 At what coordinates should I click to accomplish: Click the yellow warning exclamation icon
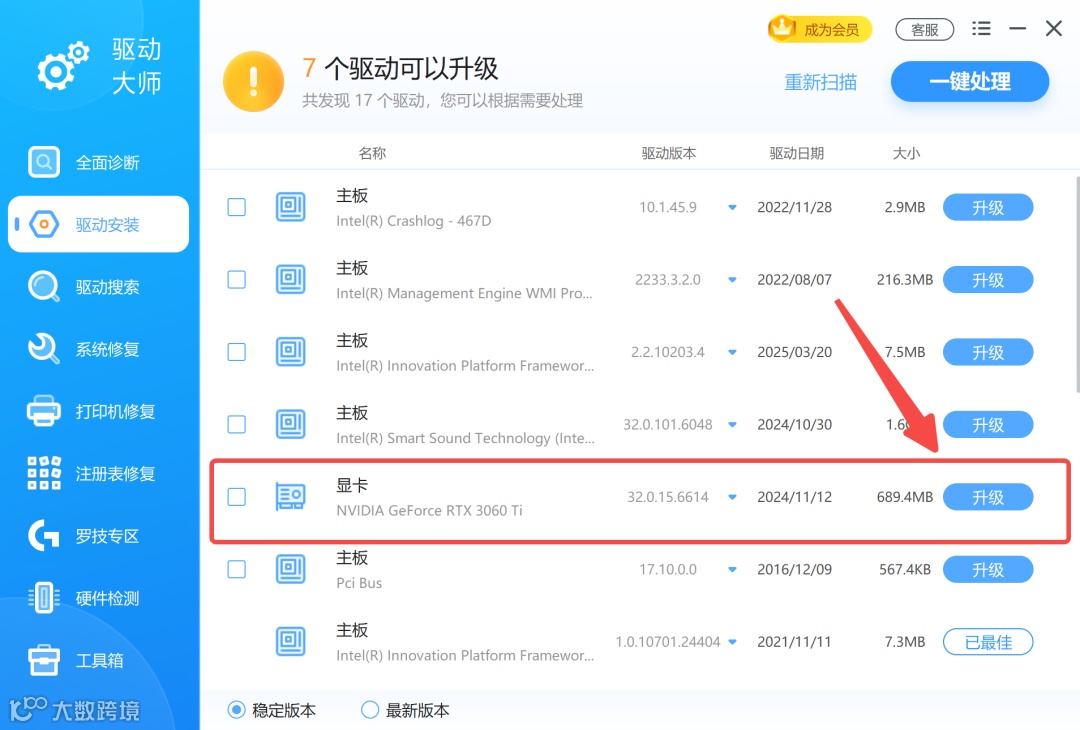click(253, 81)
